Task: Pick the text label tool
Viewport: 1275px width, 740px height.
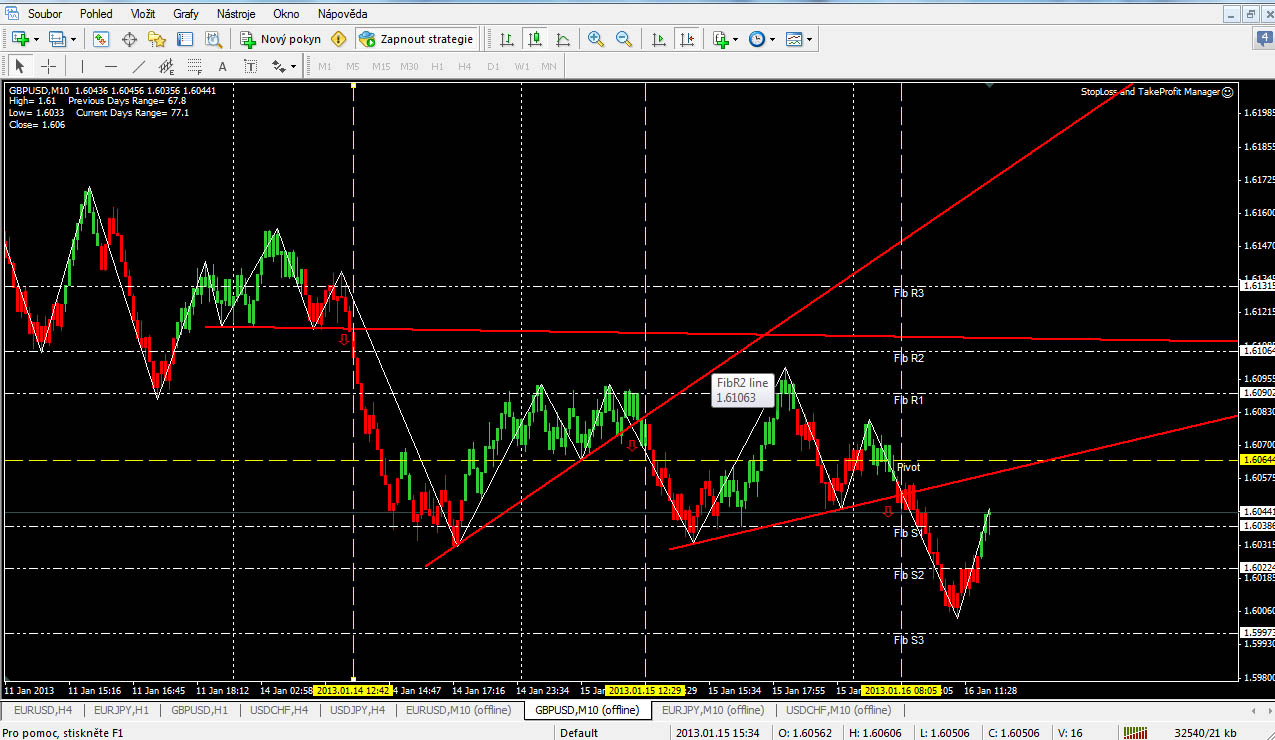Action: click(x=222, y=67)
